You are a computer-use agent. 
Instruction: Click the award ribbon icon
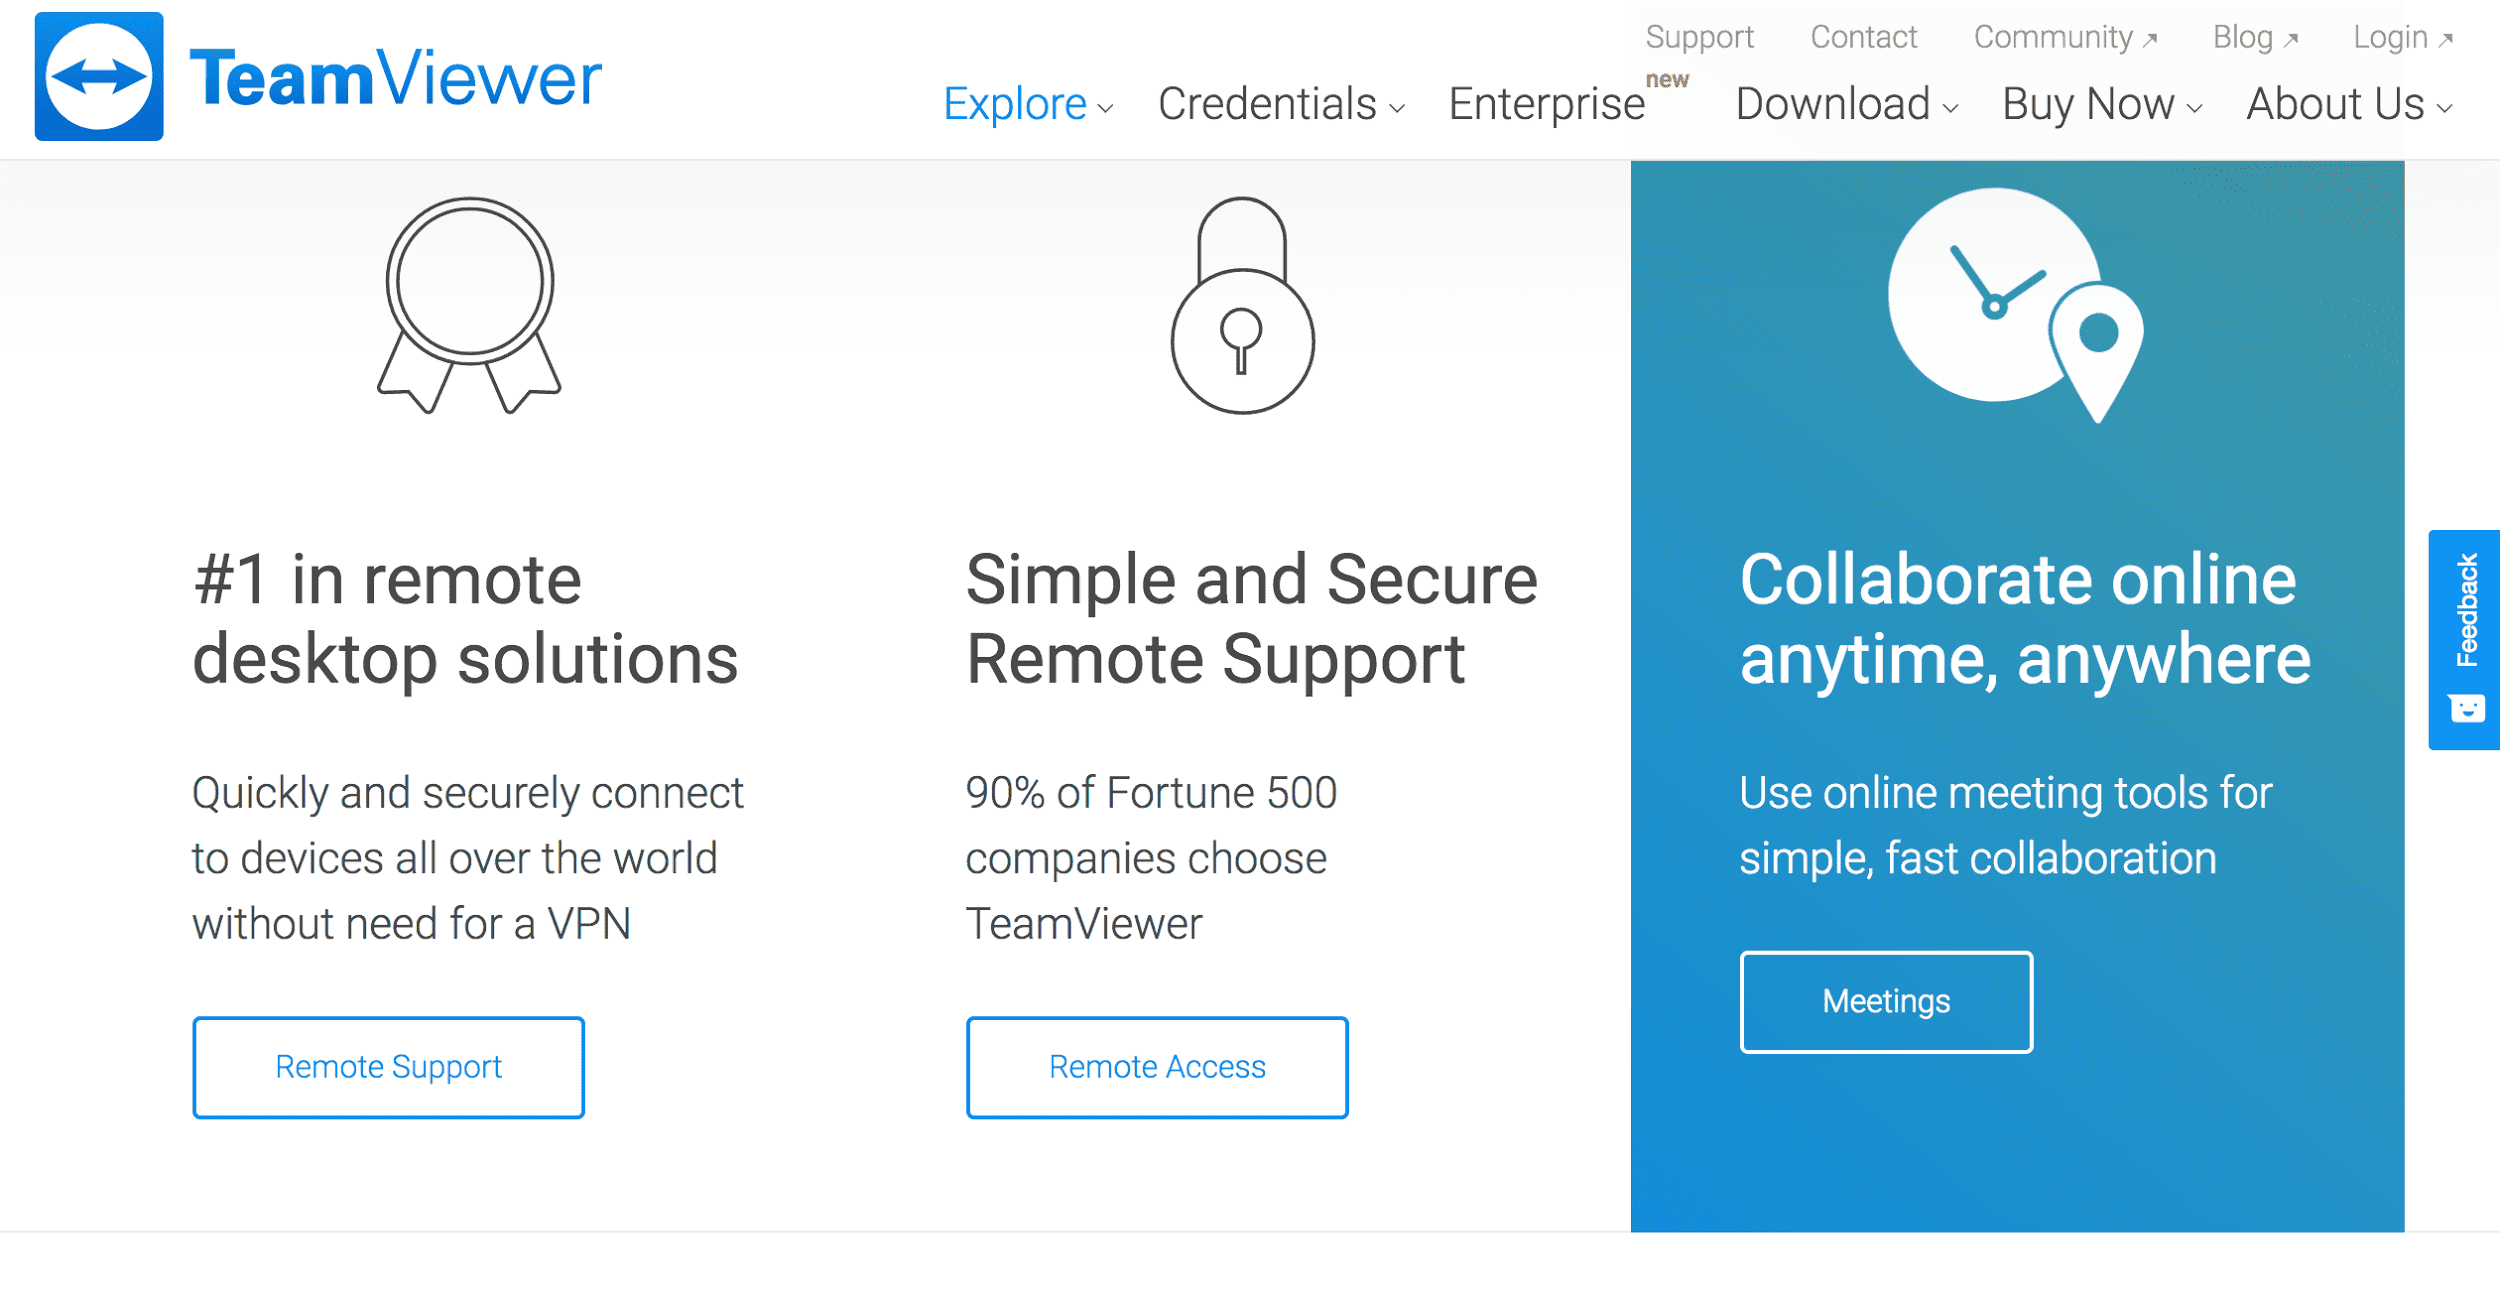coord(469,305)
